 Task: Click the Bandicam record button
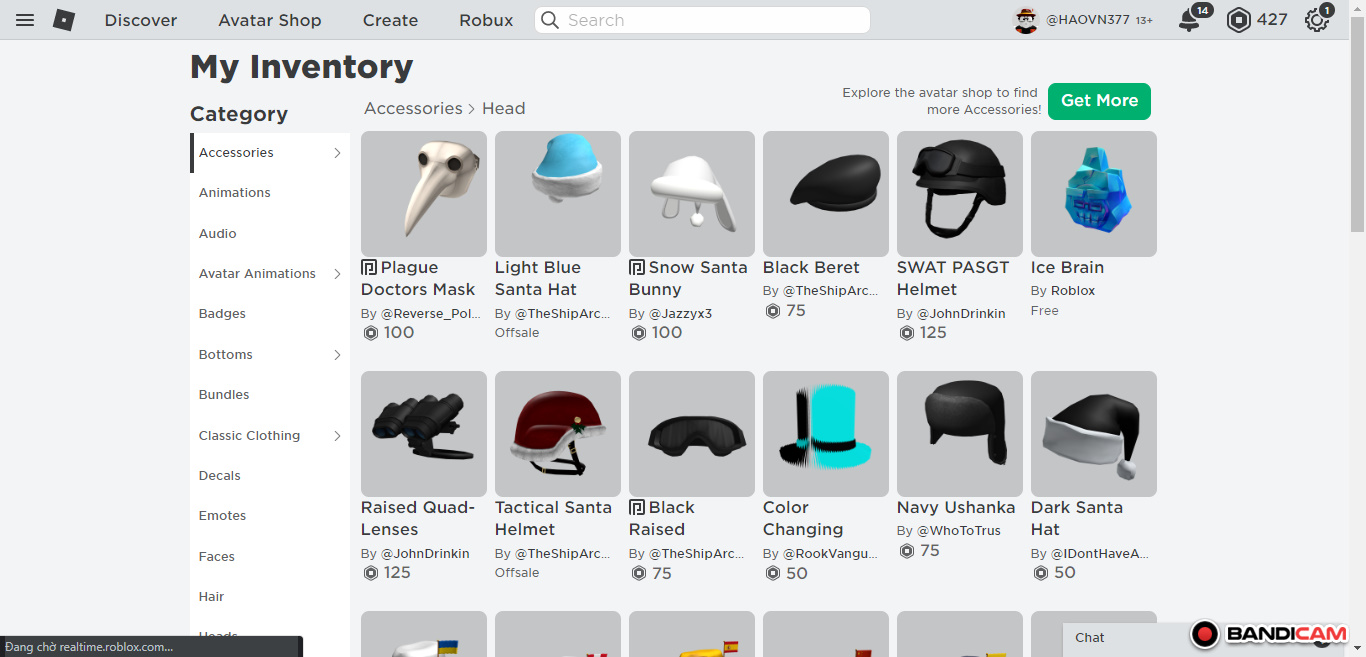[x=1205, y=634]
